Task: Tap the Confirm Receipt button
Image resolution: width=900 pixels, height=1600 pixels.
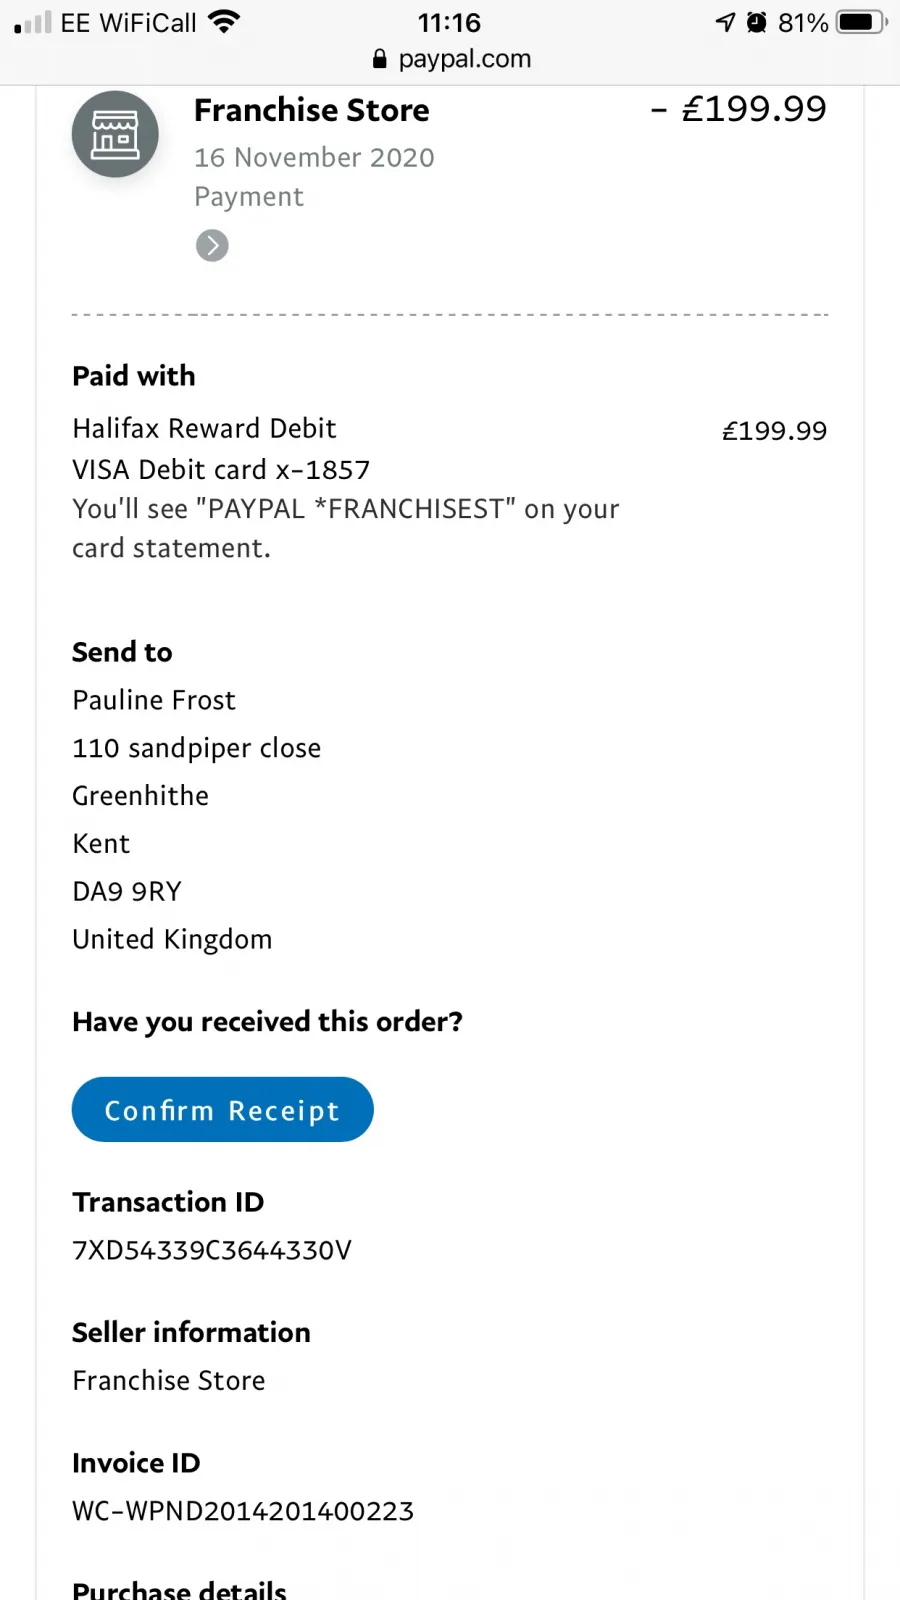Action: [x=222, y=1109]
